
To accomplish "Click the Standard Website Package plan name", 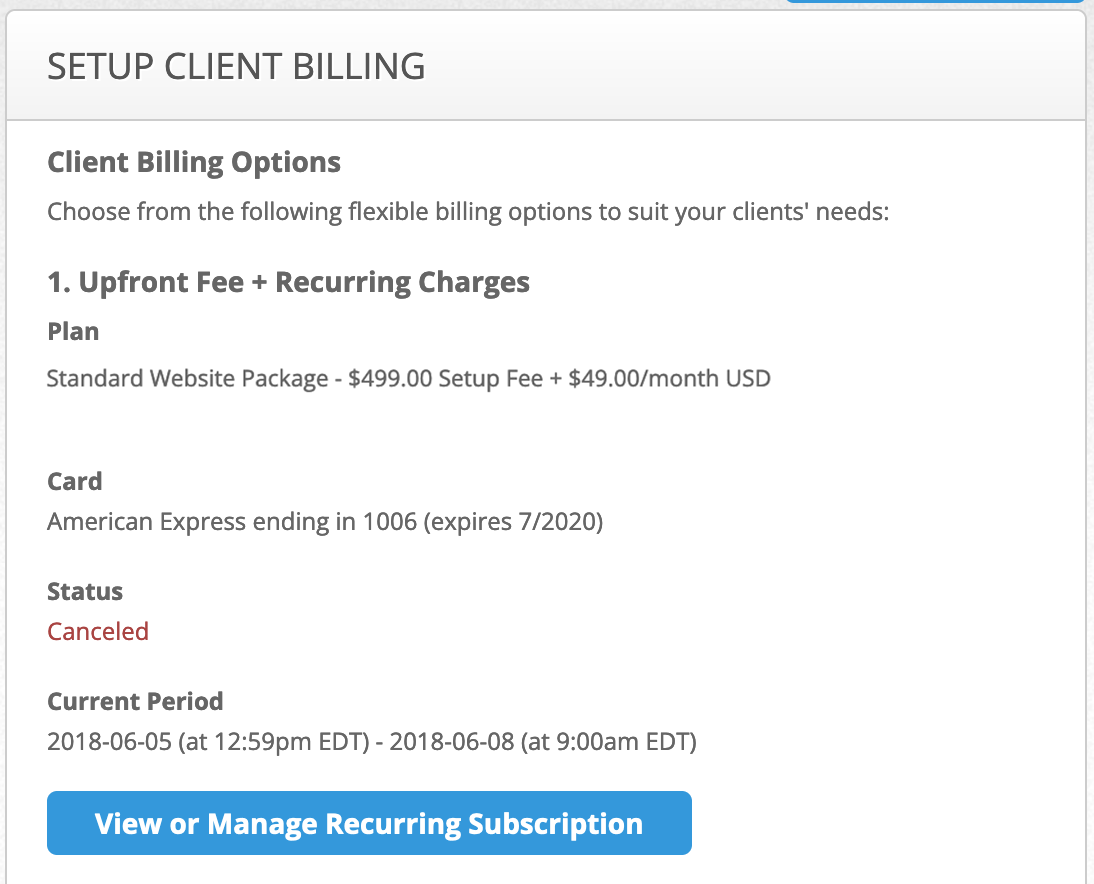I will tap(187, 379).
